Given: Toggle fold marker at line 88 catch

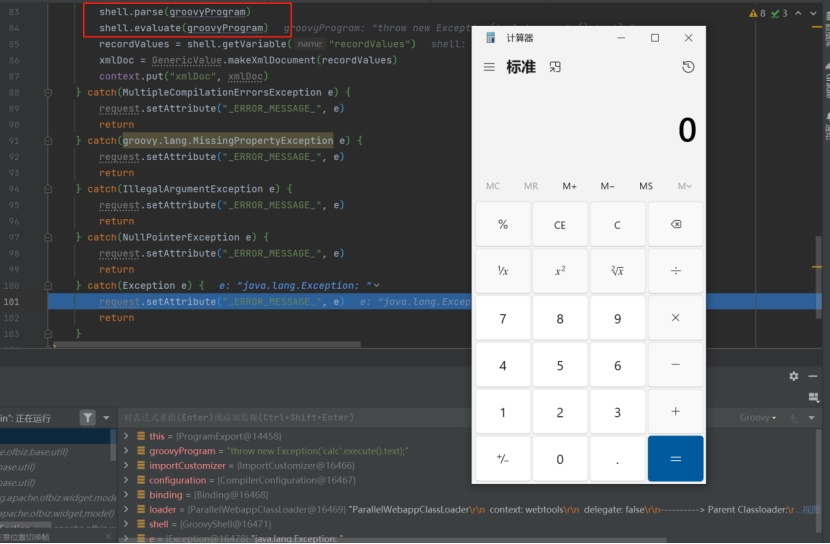Looking at the screenshot, I should 48,93.
